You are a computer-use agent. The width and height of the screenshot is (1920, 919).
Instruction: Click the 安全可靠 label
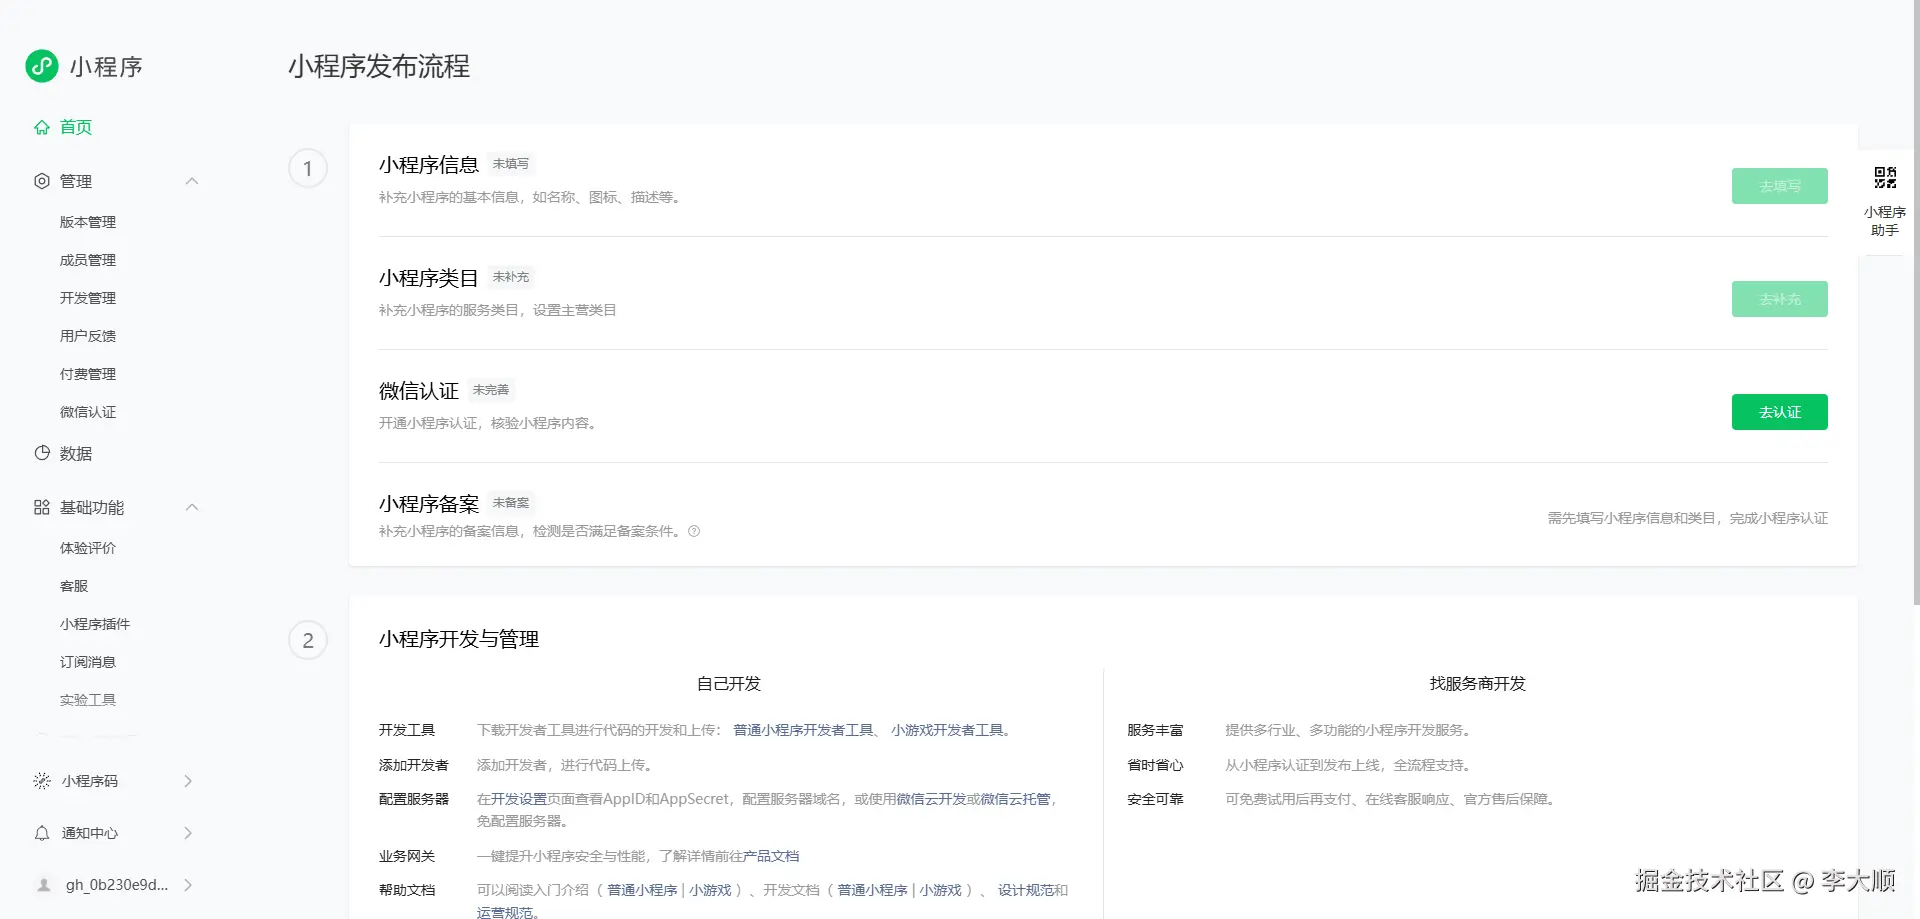pyautogui.click(x=1155, y=799)
